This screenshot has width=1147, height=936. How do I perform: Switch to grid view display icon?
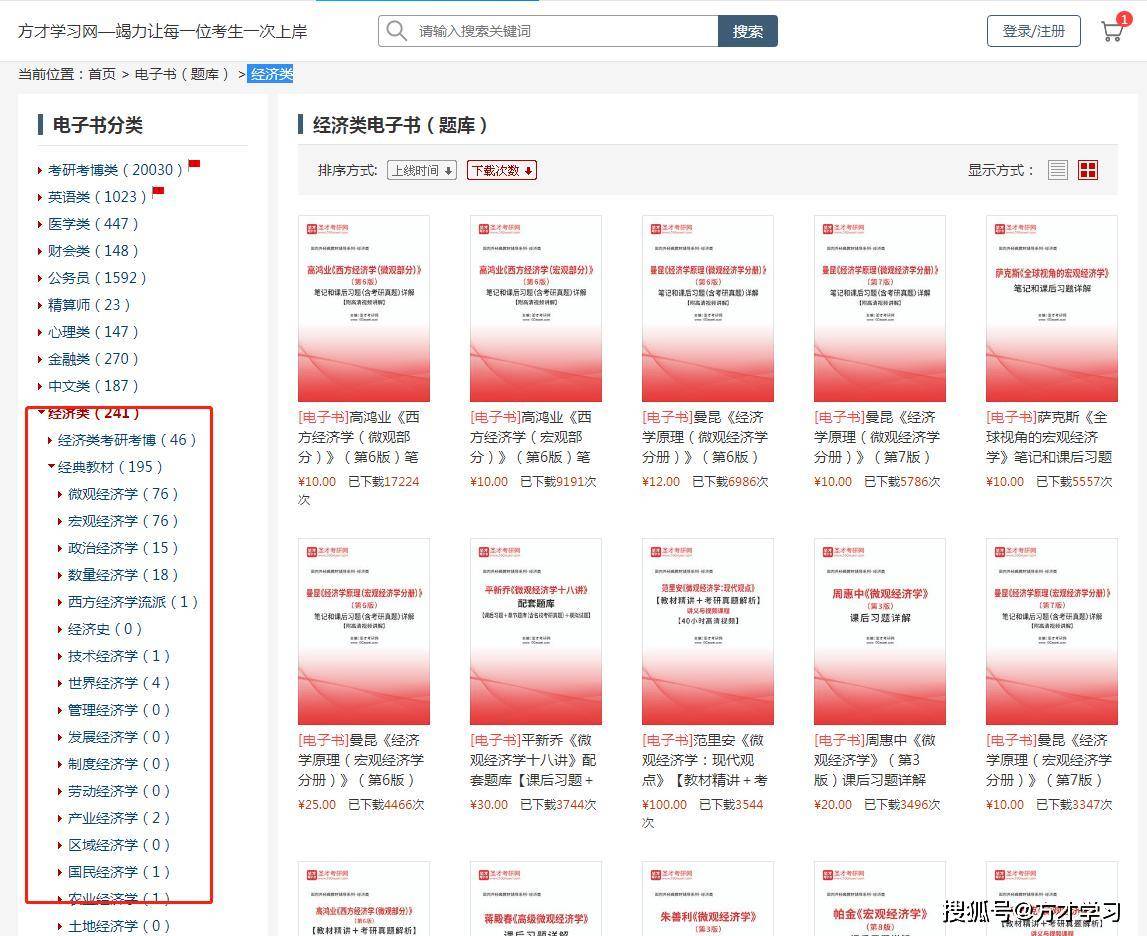click(1087, 170)
